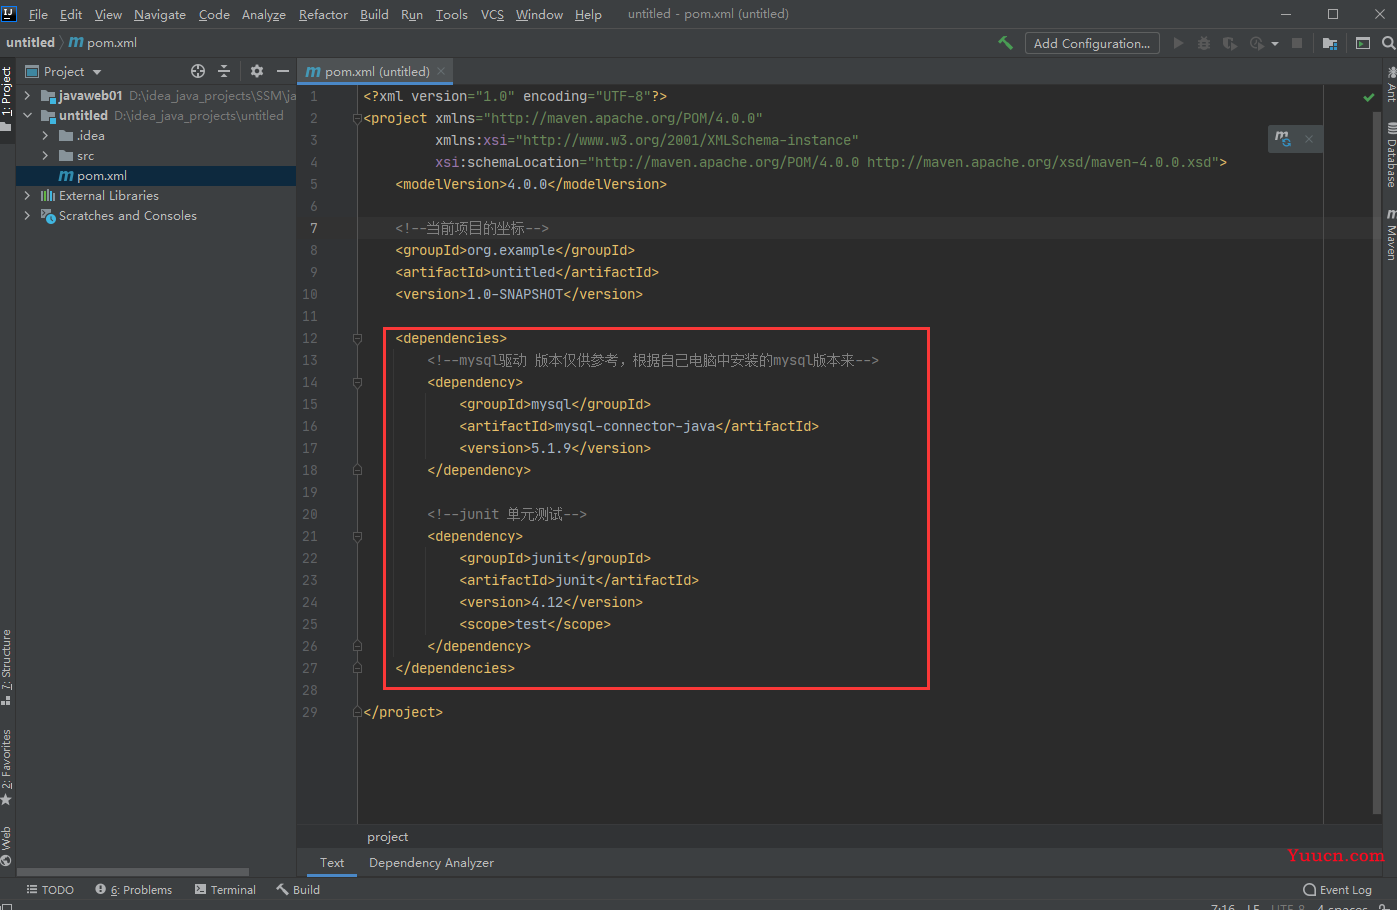This screenshot has width=1397, height=910.
Task: Open the File menu
Action: [x=38, y=14]
